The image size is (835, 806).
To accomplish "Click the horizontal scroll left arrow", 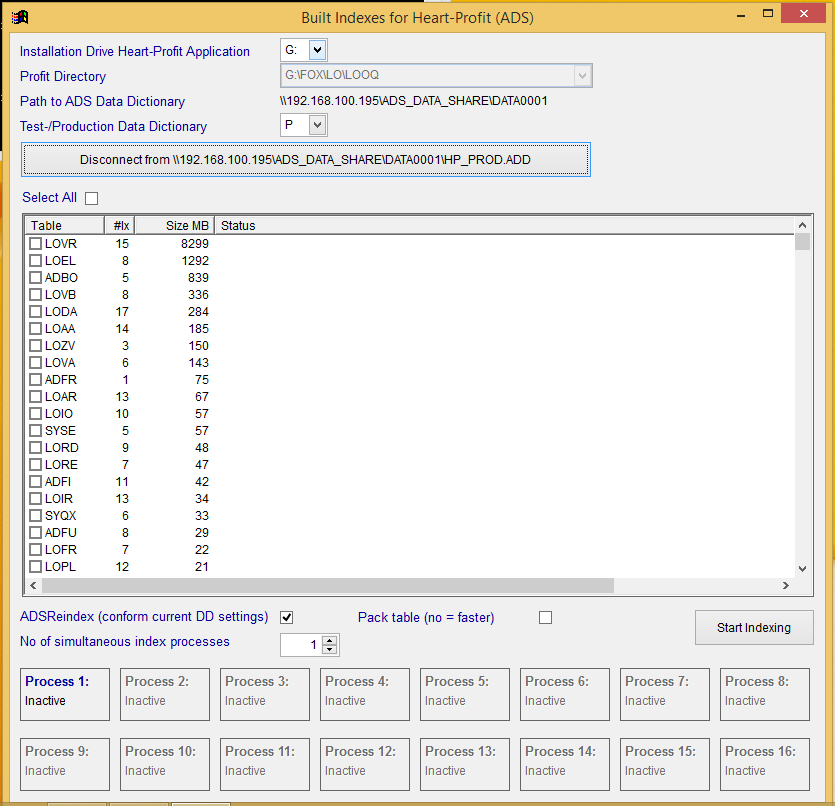I will 34,586.
